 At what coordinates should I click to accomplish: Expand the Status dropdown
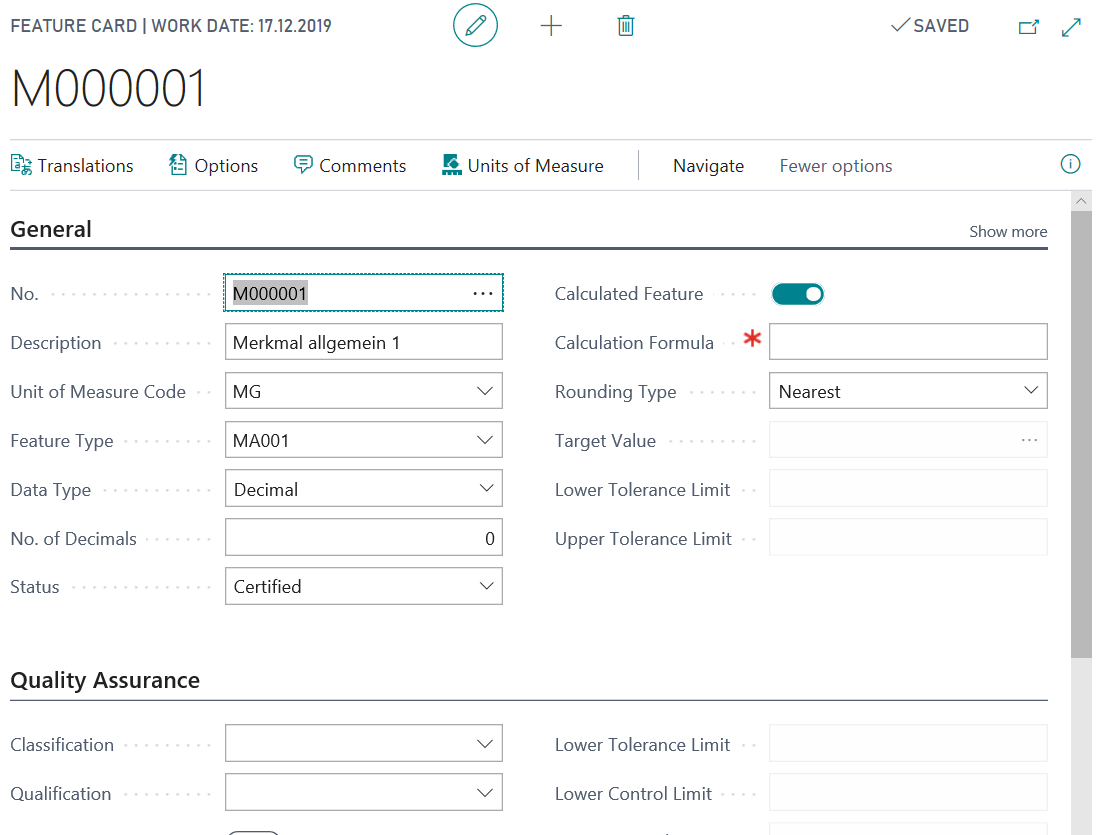486,586
